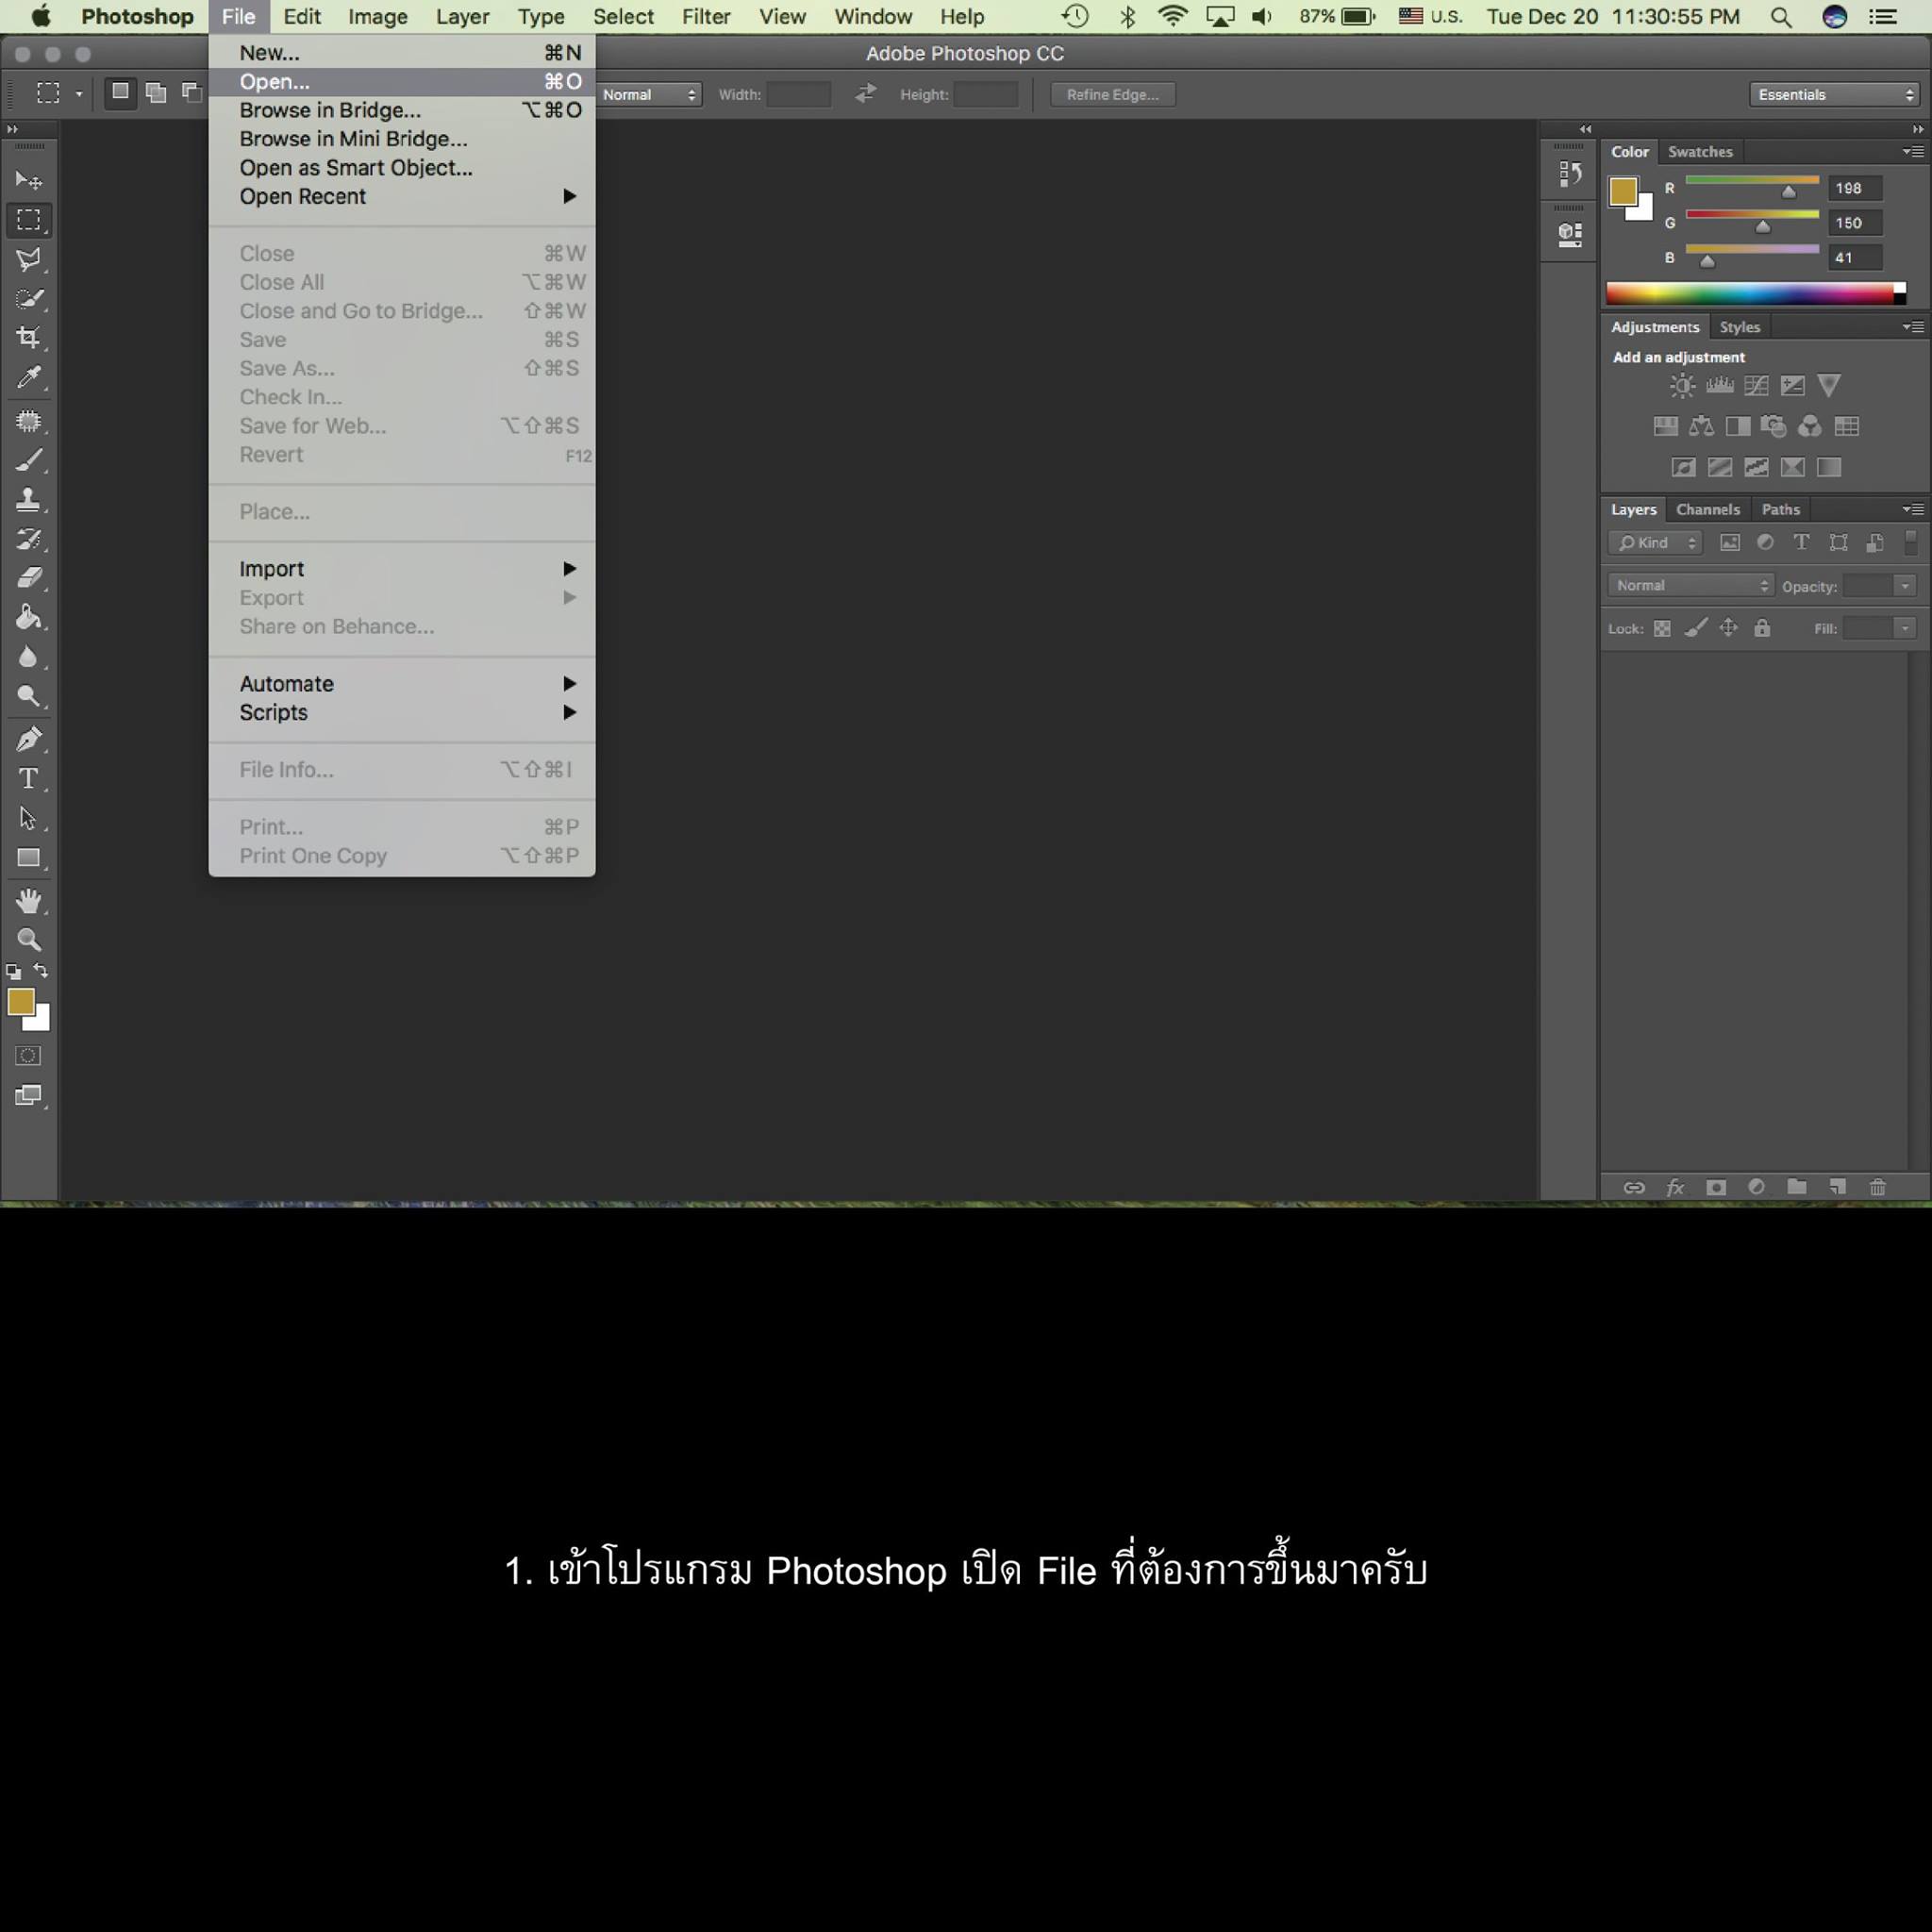Select the Zoom tool in toolbox
1932x1932 pixels.
(x=29, y=940)
